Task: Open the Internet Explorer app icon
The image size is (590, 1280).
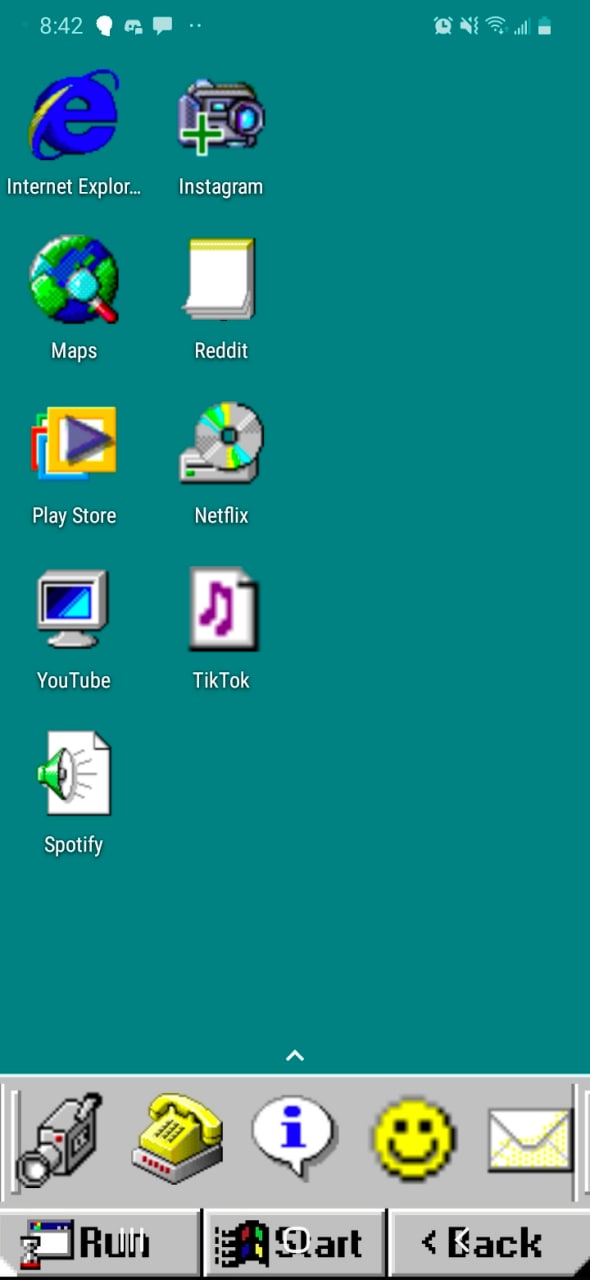Action: tap(74, 115)
